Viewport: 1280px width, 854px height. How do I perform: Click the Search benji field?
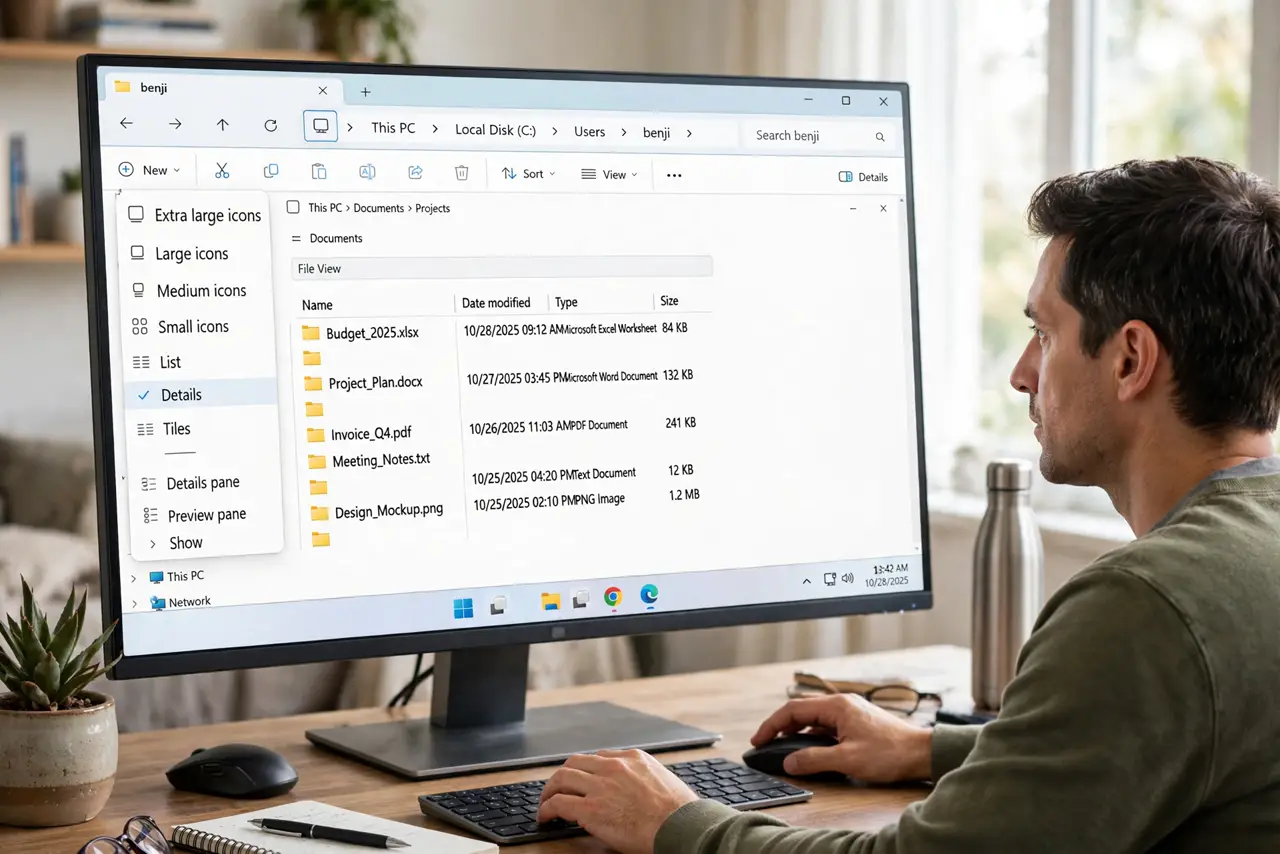(820, 136)
